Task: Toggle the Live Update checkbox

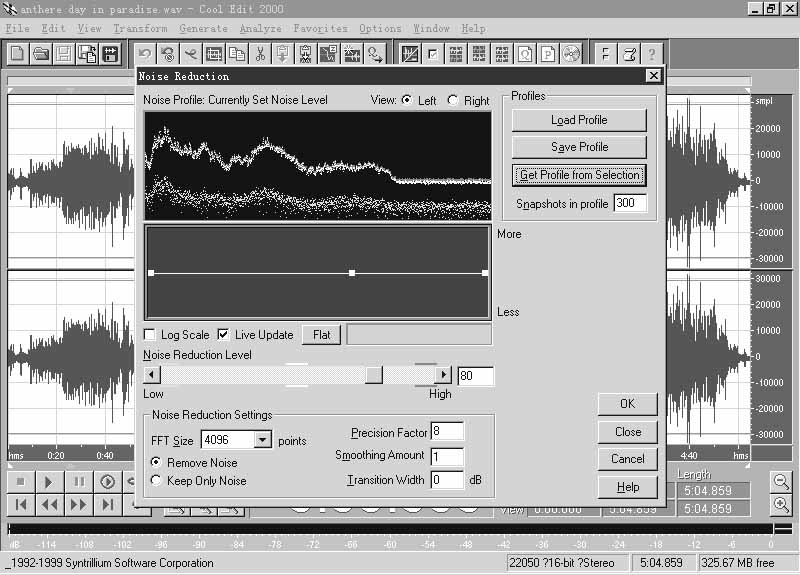Action: click(223, 335)
